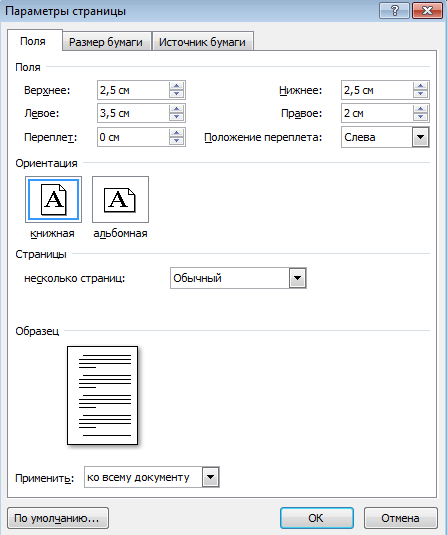Click the help question mark button
Screen dimensions: 447x535
(394, 11)
